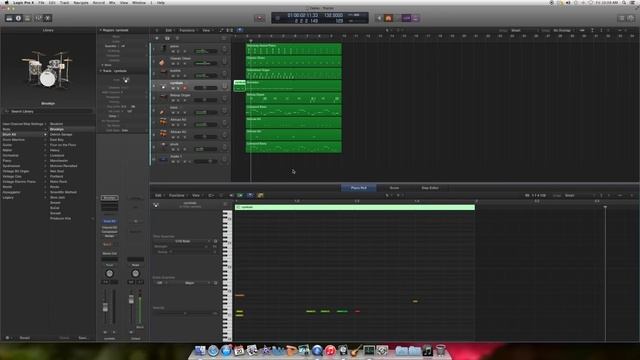Toggle Catch Playhead in Piano Roll
The image size is (640, 360).
point(250,196)
